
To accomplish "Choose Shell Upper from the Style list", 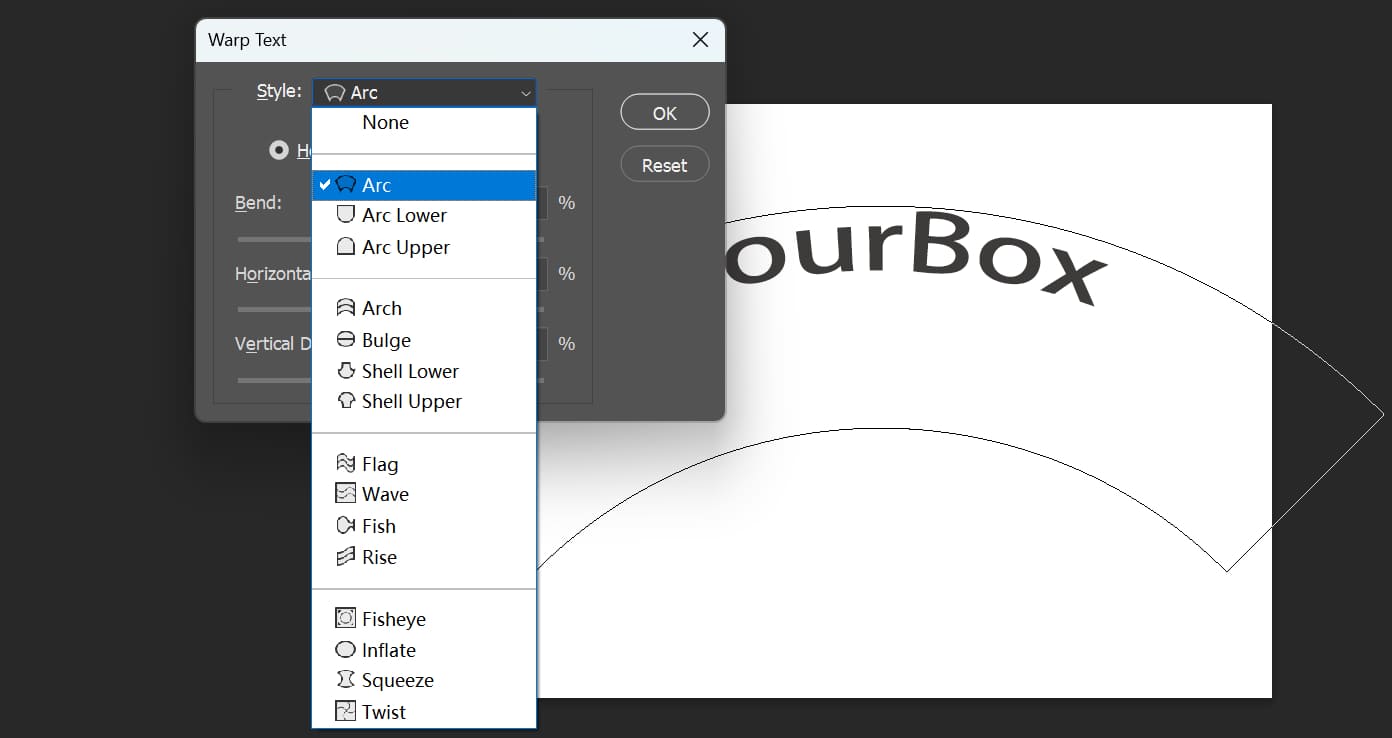I will (411, 401).
